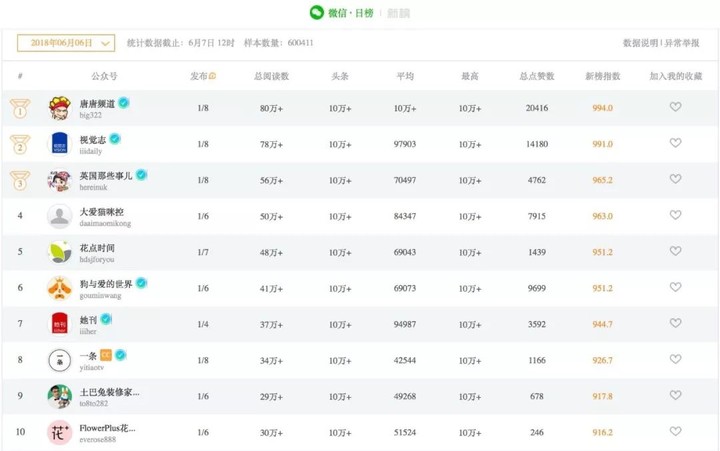Favorite 狗与爱的世界 with the heart icon
Screen dimensions: 720x451
(x=675, y=287)
